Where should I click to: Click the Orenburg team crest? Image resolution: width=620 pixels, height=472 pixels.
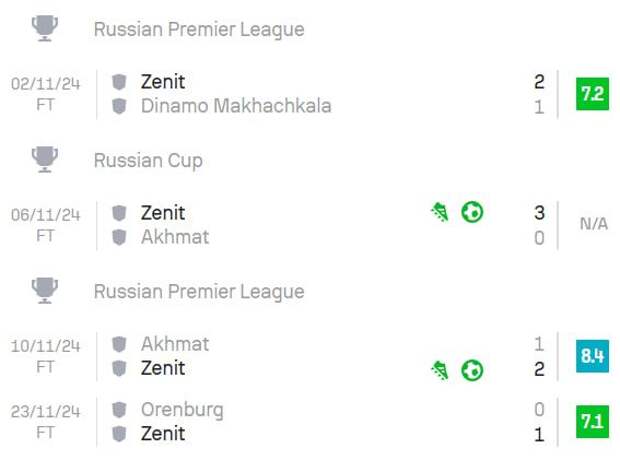click(119, 410)
